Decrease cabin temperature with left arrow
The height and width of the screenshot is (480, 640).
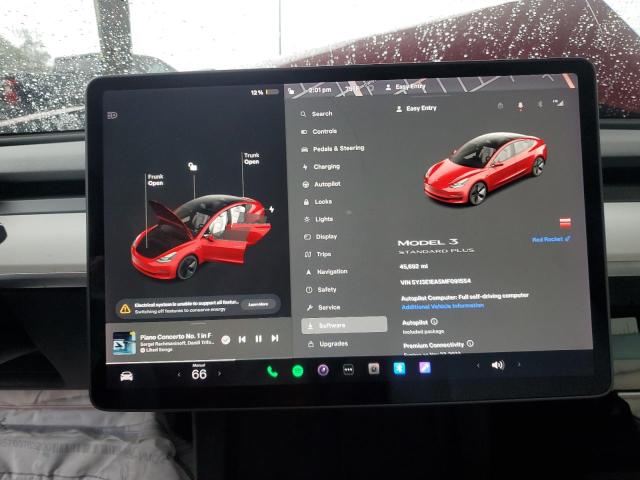[179, 374]
